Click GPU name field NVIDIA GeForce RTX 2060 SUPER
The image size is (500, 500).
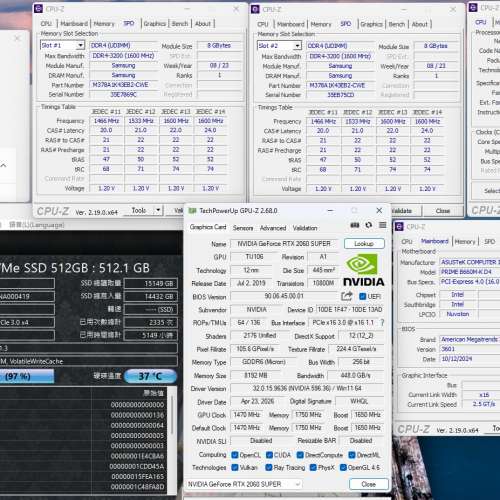point(284,244)
